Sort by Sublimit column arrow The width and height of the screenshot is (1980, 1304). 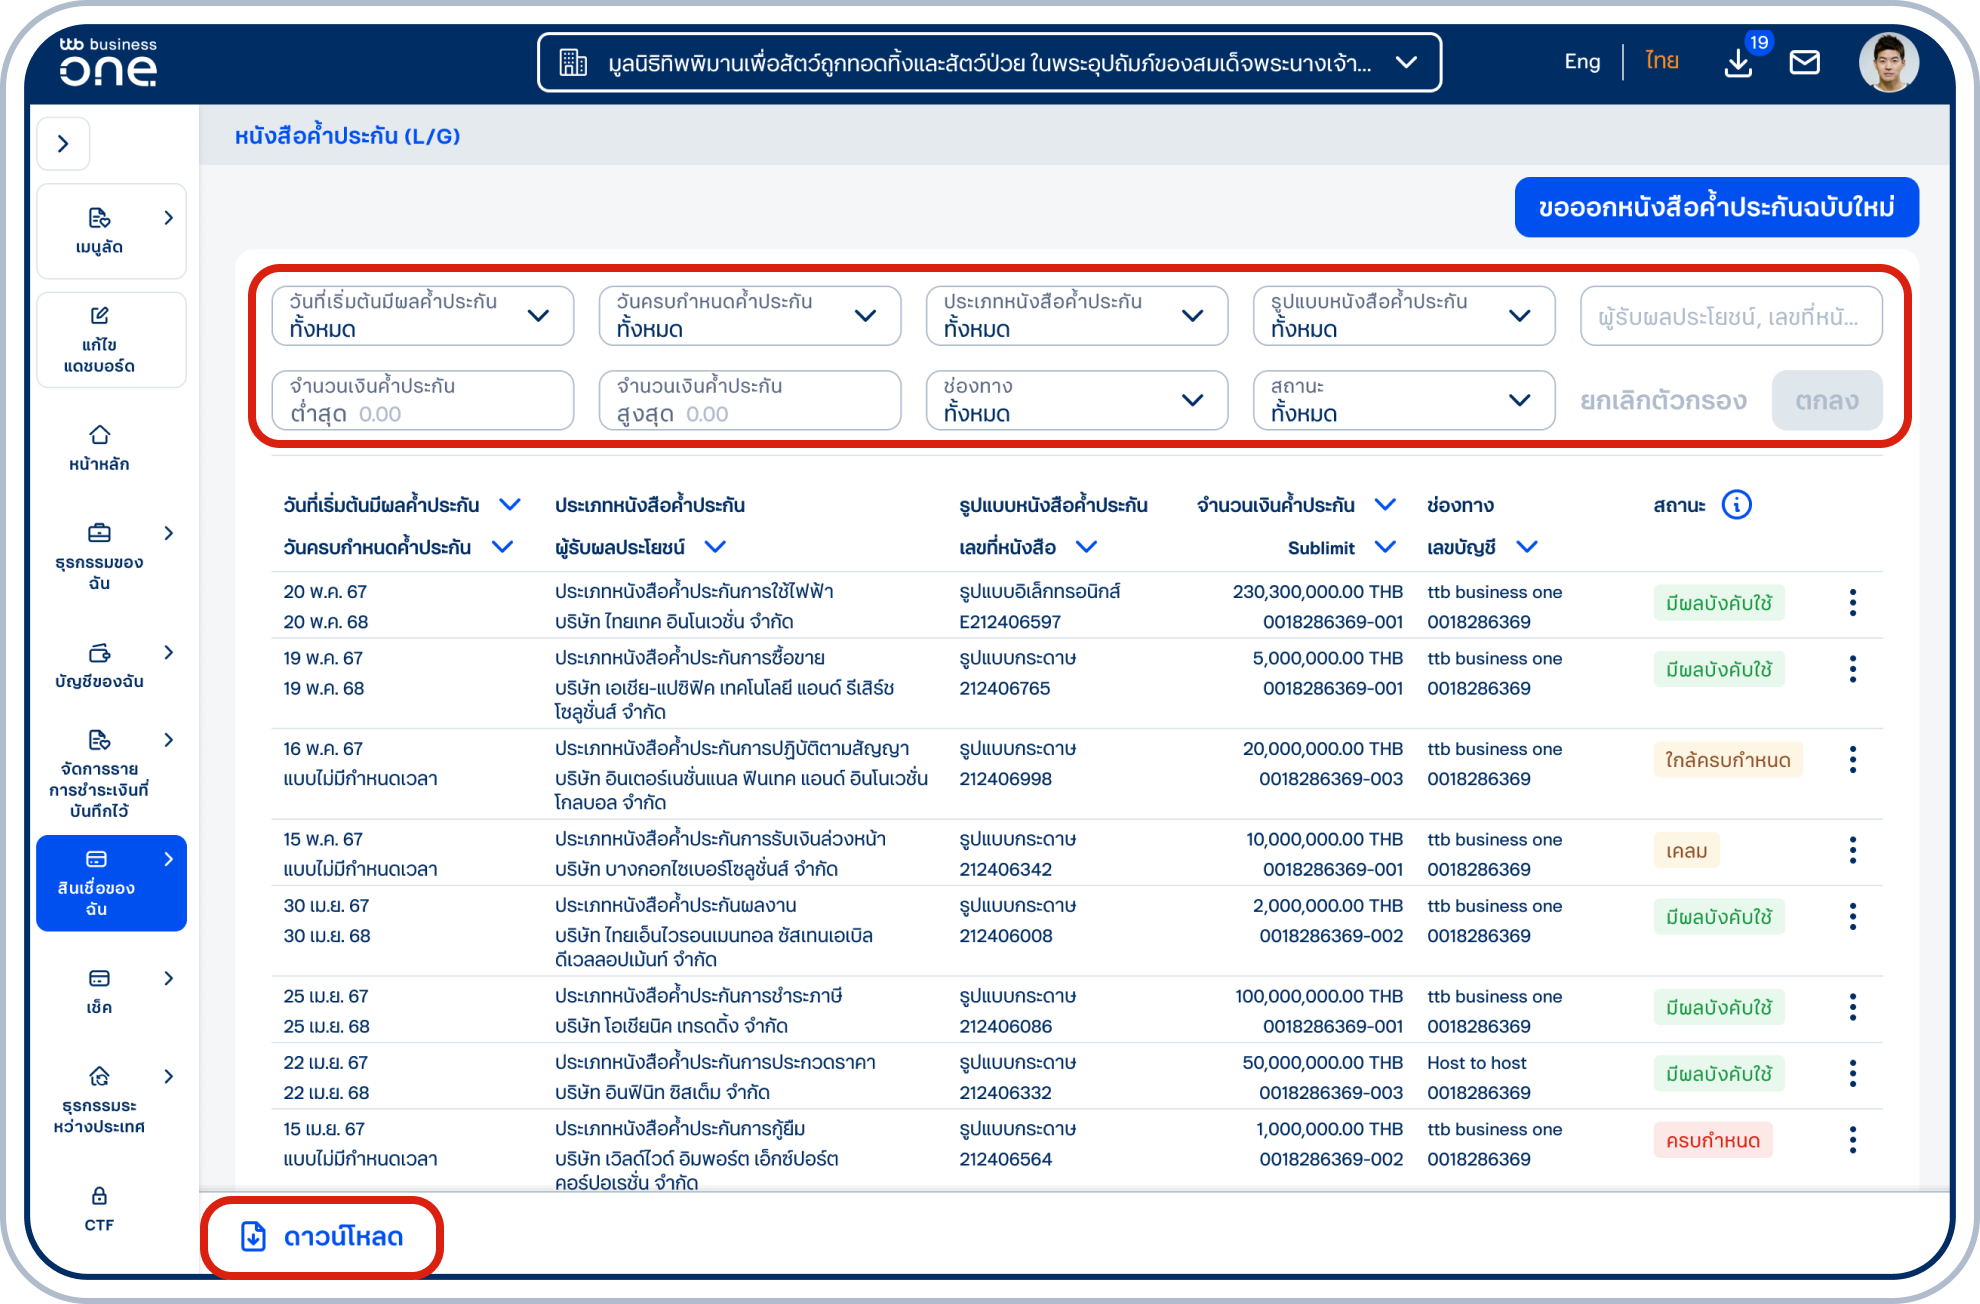pos(1385,547)
